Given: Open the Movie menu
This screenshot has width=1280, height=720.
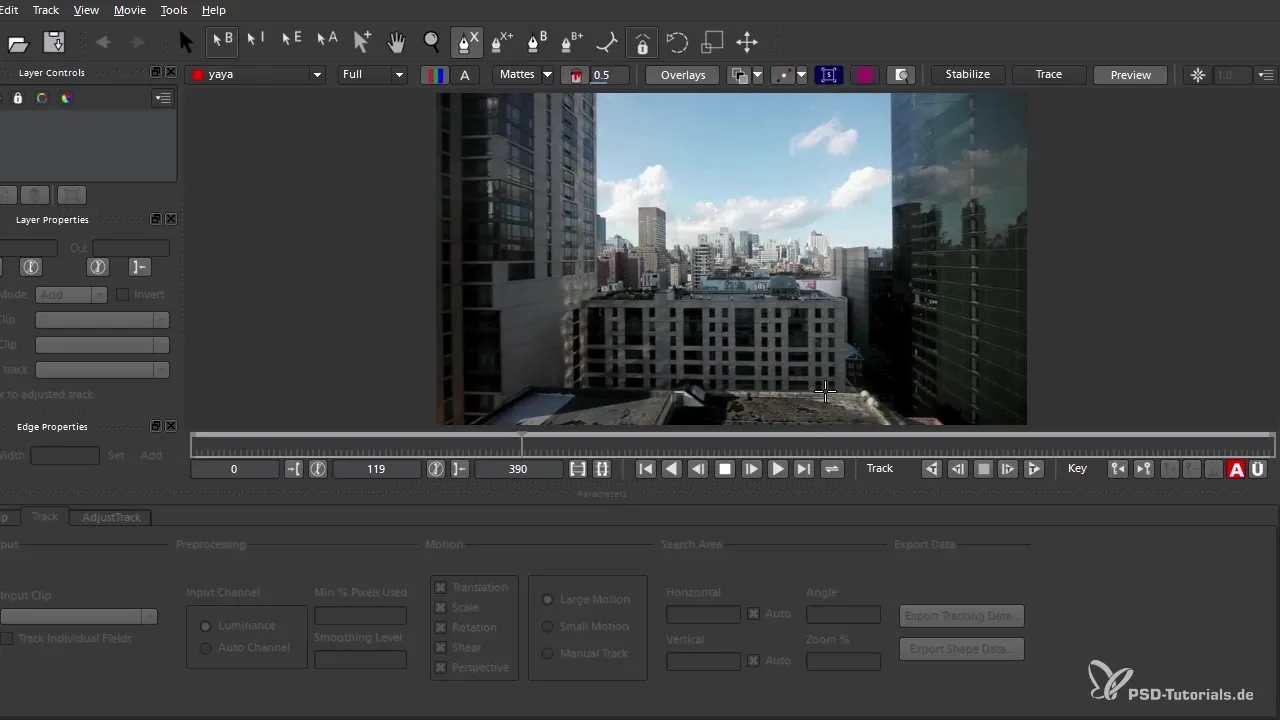Looking at the screenshot, I should [x=130, y=10].
